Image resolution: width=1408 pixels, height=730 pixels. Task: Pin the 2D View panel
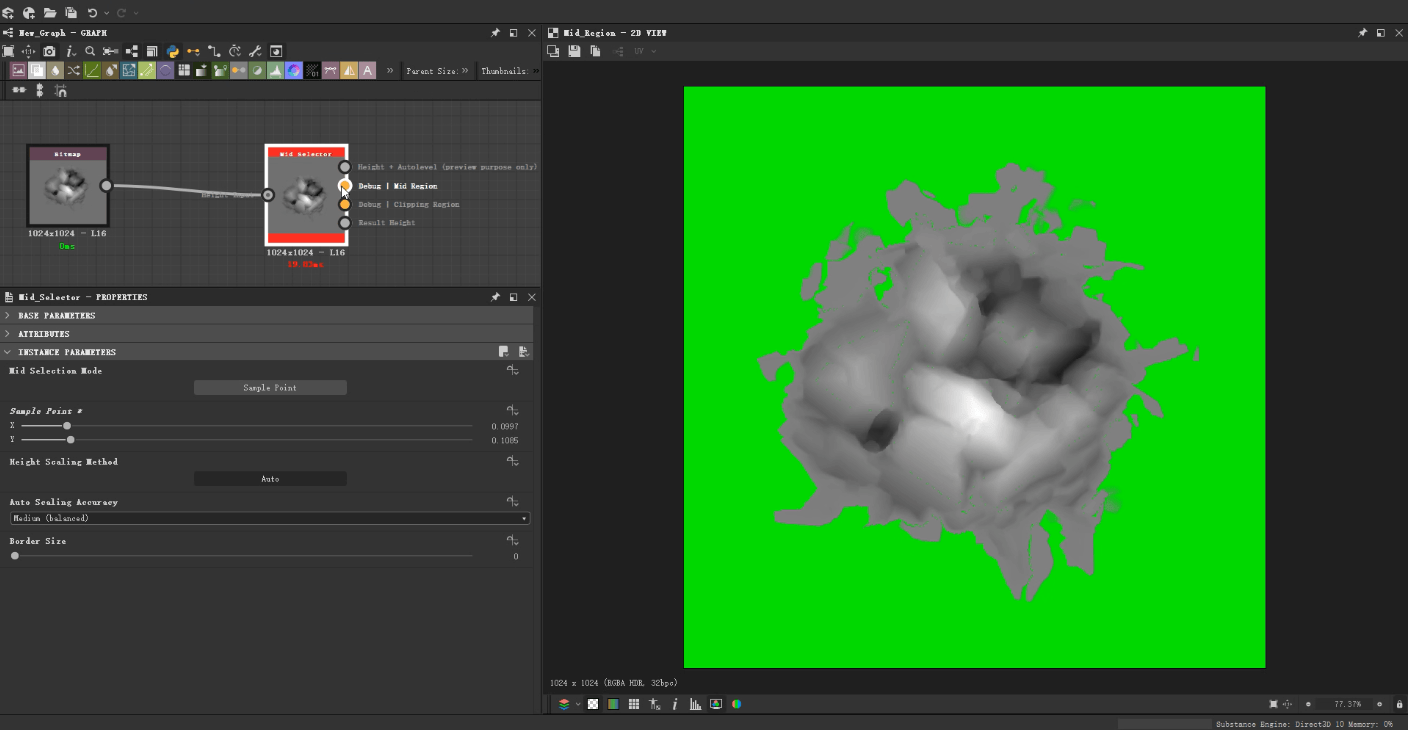coord(1362,33)
